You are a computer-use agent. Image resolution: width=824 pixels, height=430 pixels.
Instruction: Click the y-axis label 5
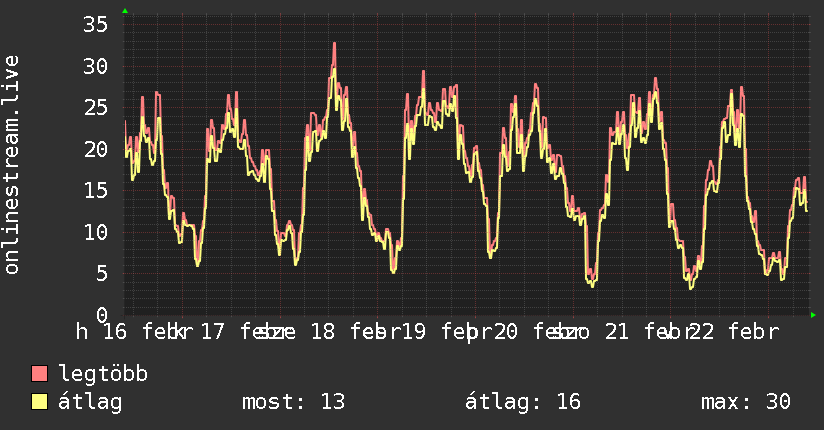[x=102, y=273]
